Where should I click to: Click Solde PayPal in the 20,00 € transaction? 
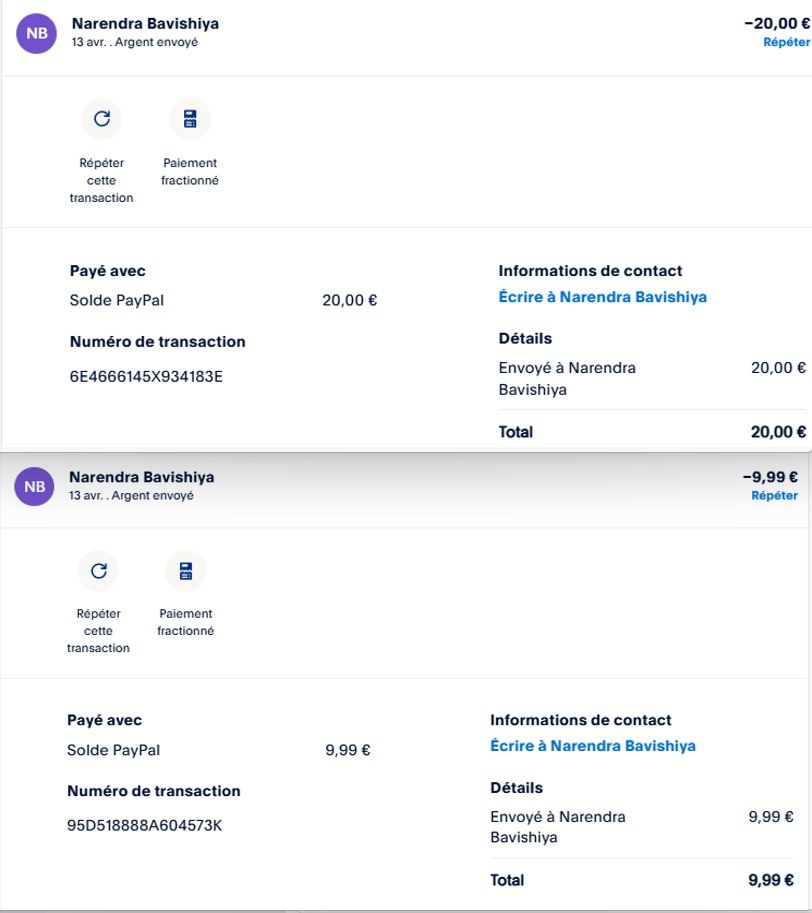coord(117,300)
